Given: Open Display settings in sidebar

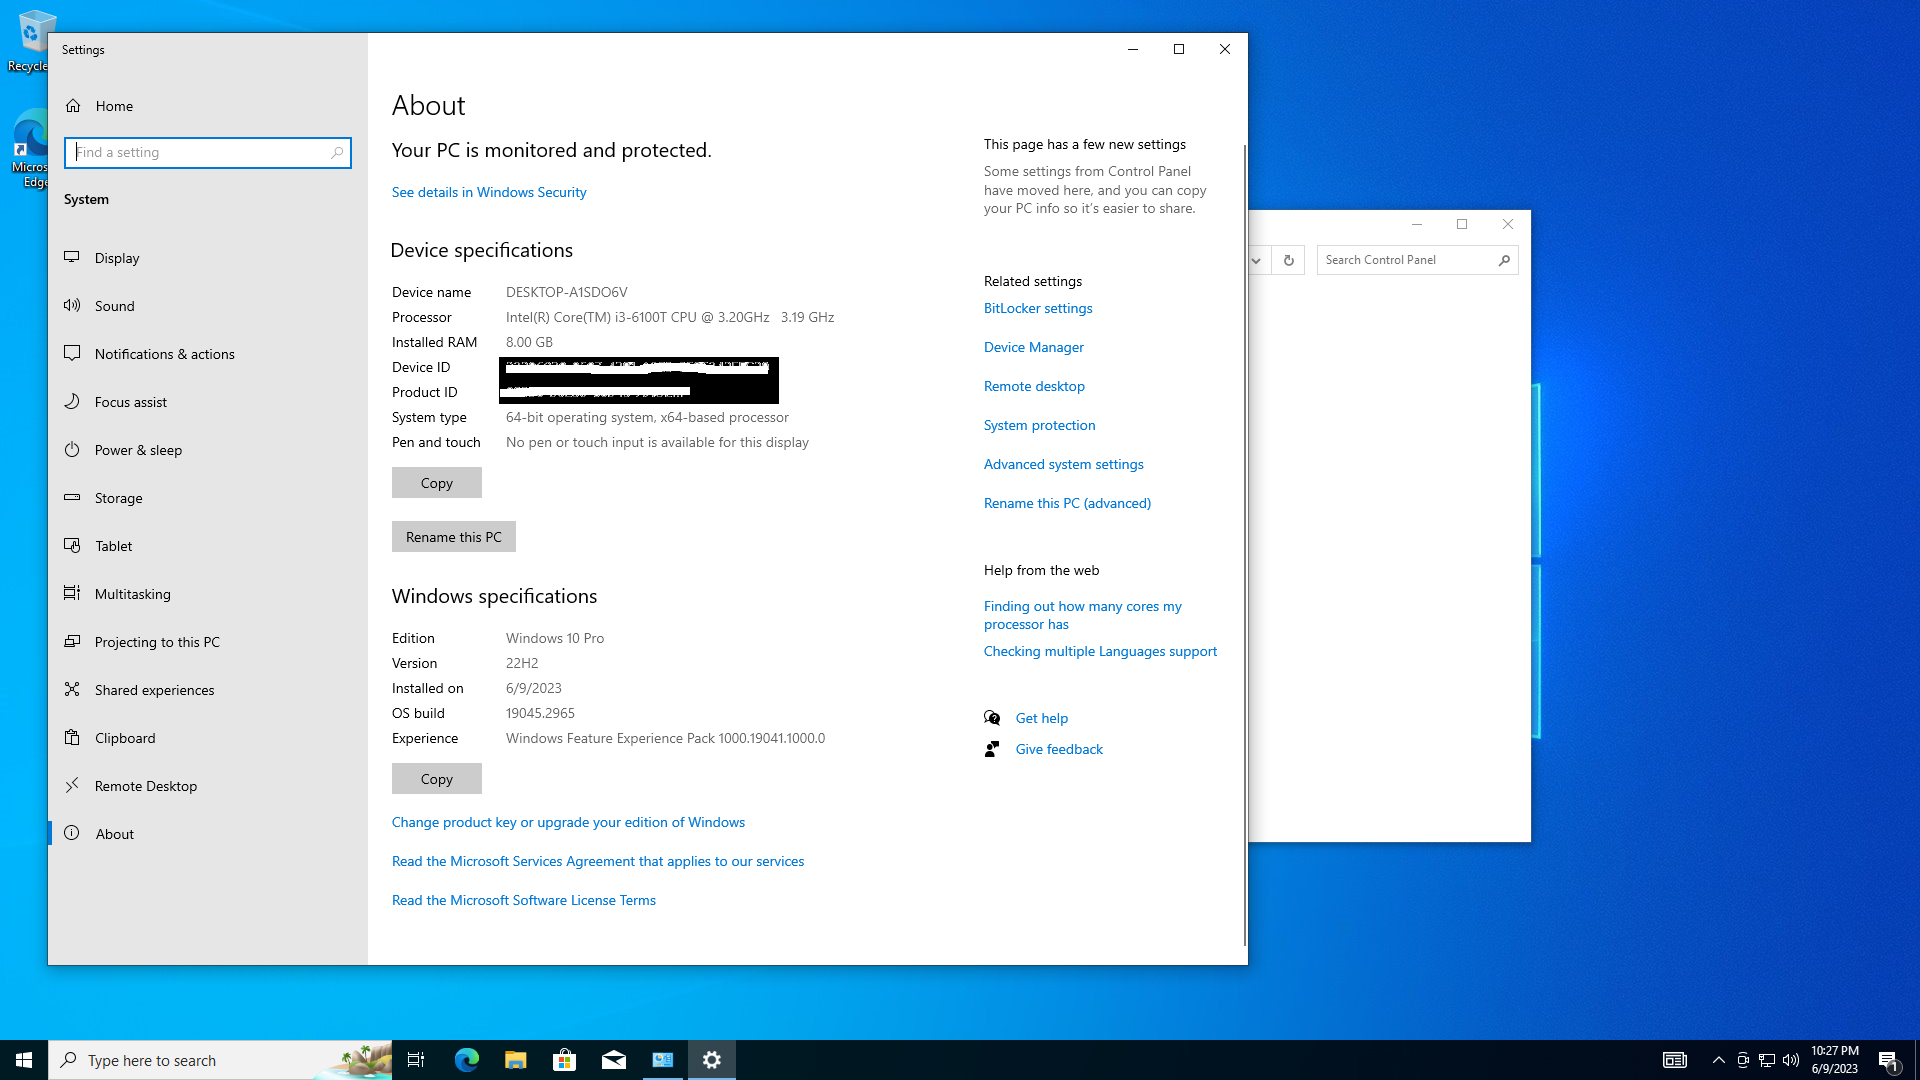Looking at the screenshot, I should click(117, 258).
